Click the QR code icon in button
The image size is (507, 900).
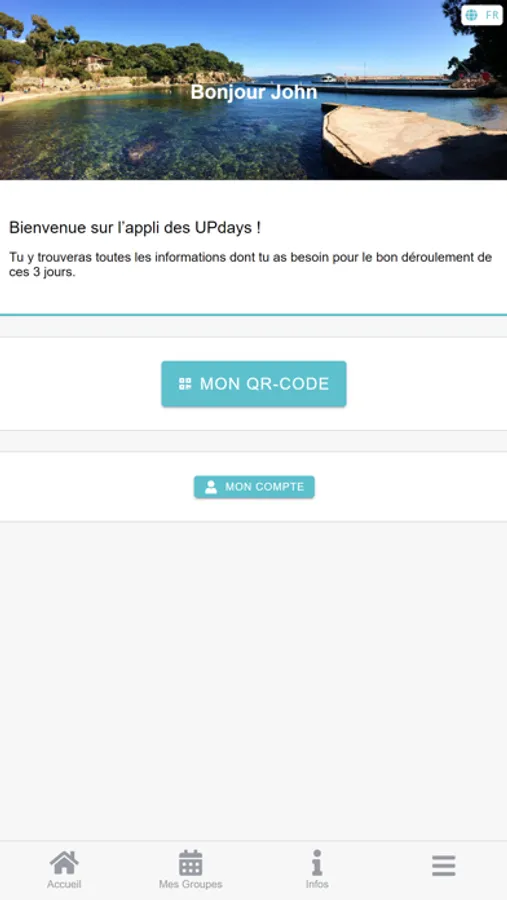coord(185,384)
